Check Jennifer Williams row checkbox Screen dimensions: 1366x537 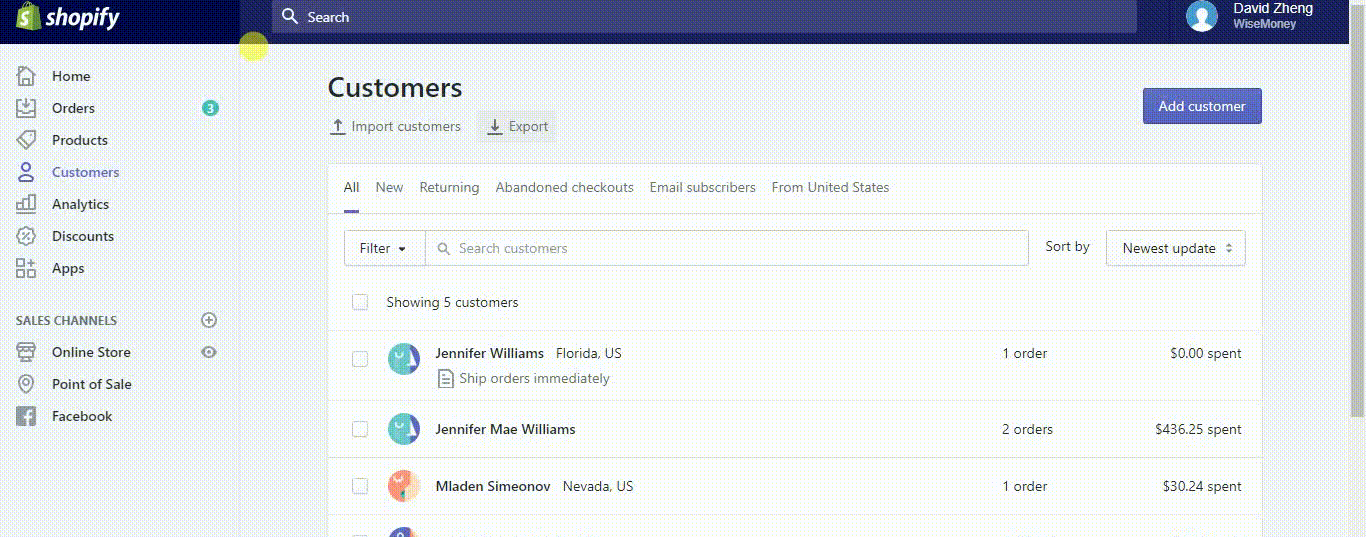tap(360, 359)
